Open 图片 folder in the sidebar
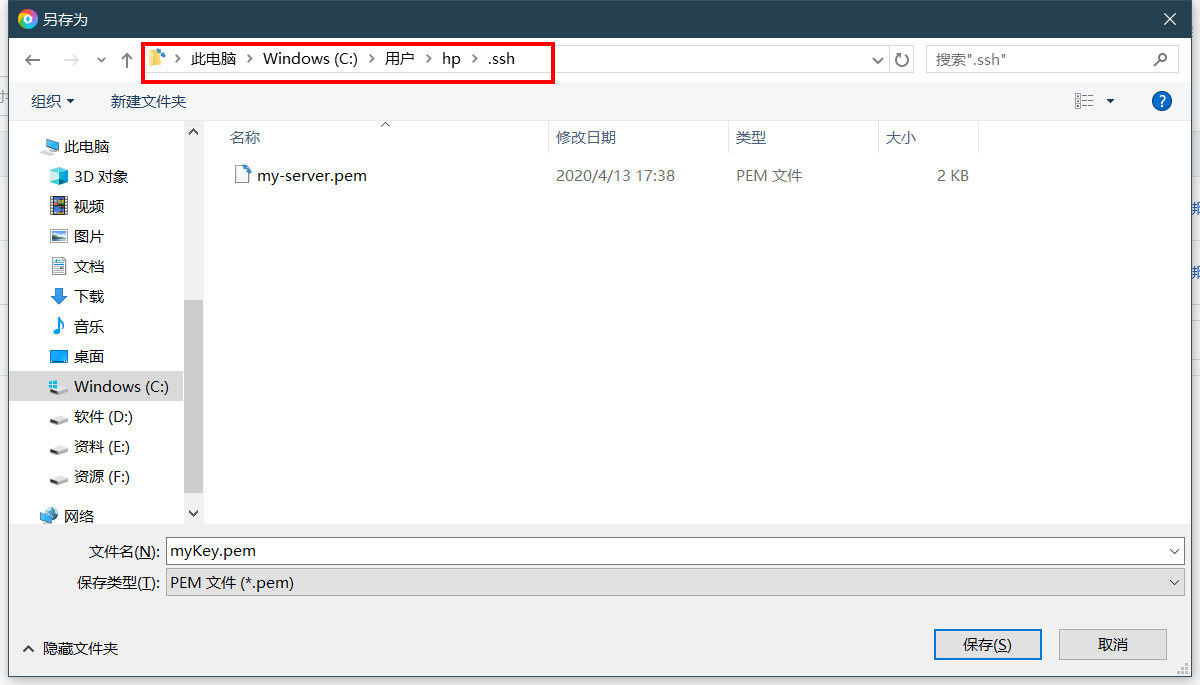1200x685 pixels. 89,236
